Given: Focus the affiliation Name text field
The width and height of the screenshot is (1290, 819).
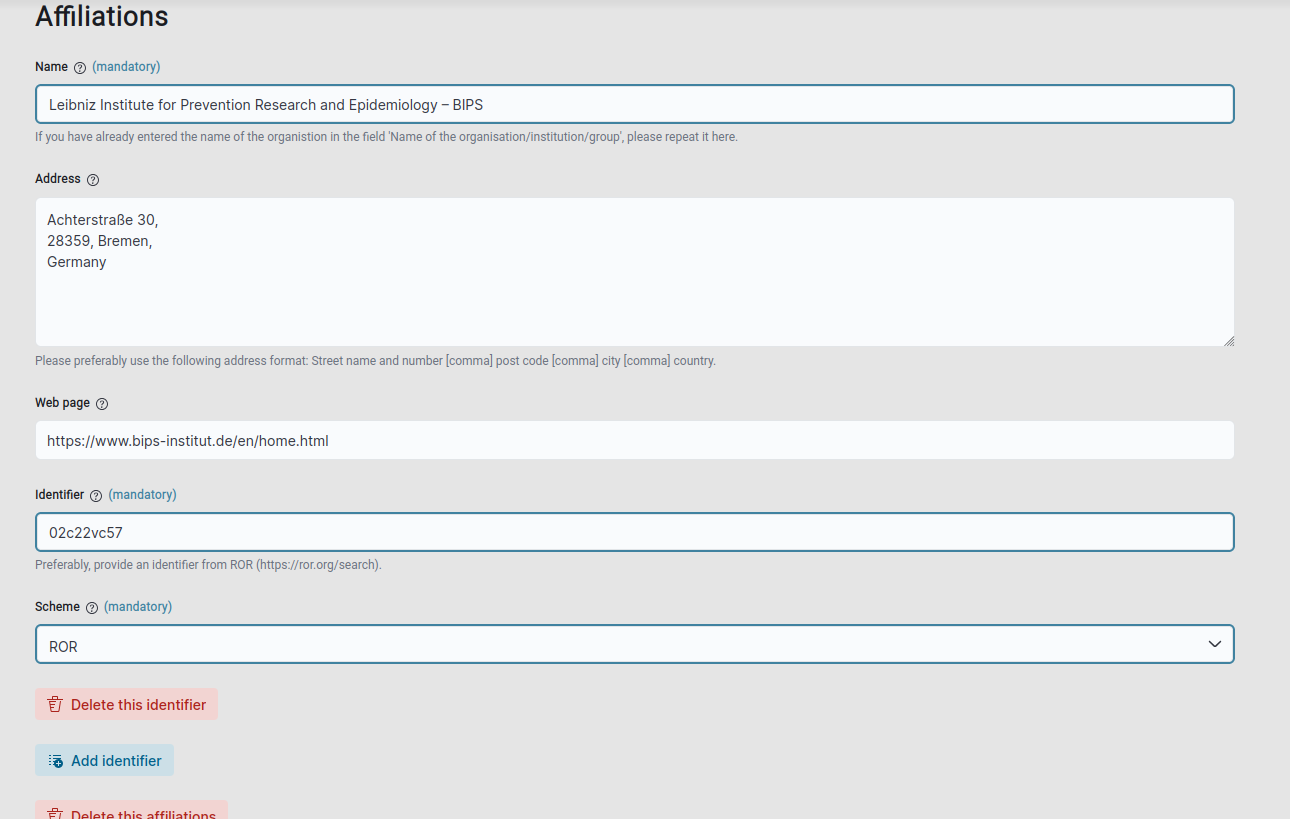Looking at the screenshot, I should (634, 105).
